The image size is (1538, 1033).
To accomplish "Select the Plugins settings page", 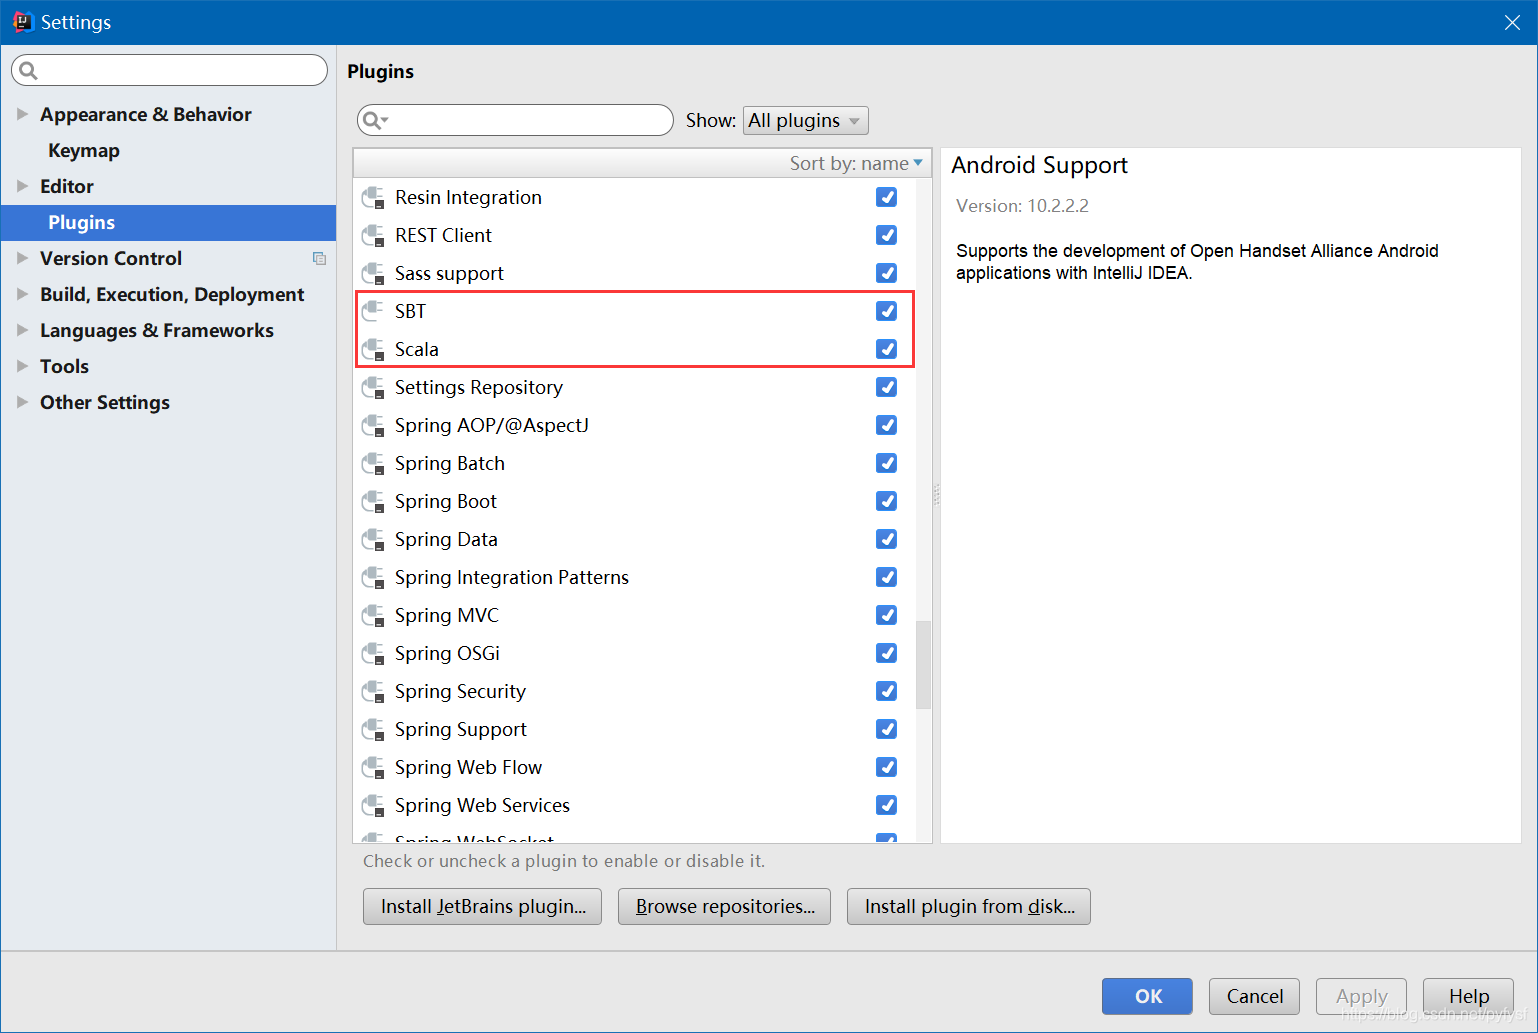I will tap(168, 223).
